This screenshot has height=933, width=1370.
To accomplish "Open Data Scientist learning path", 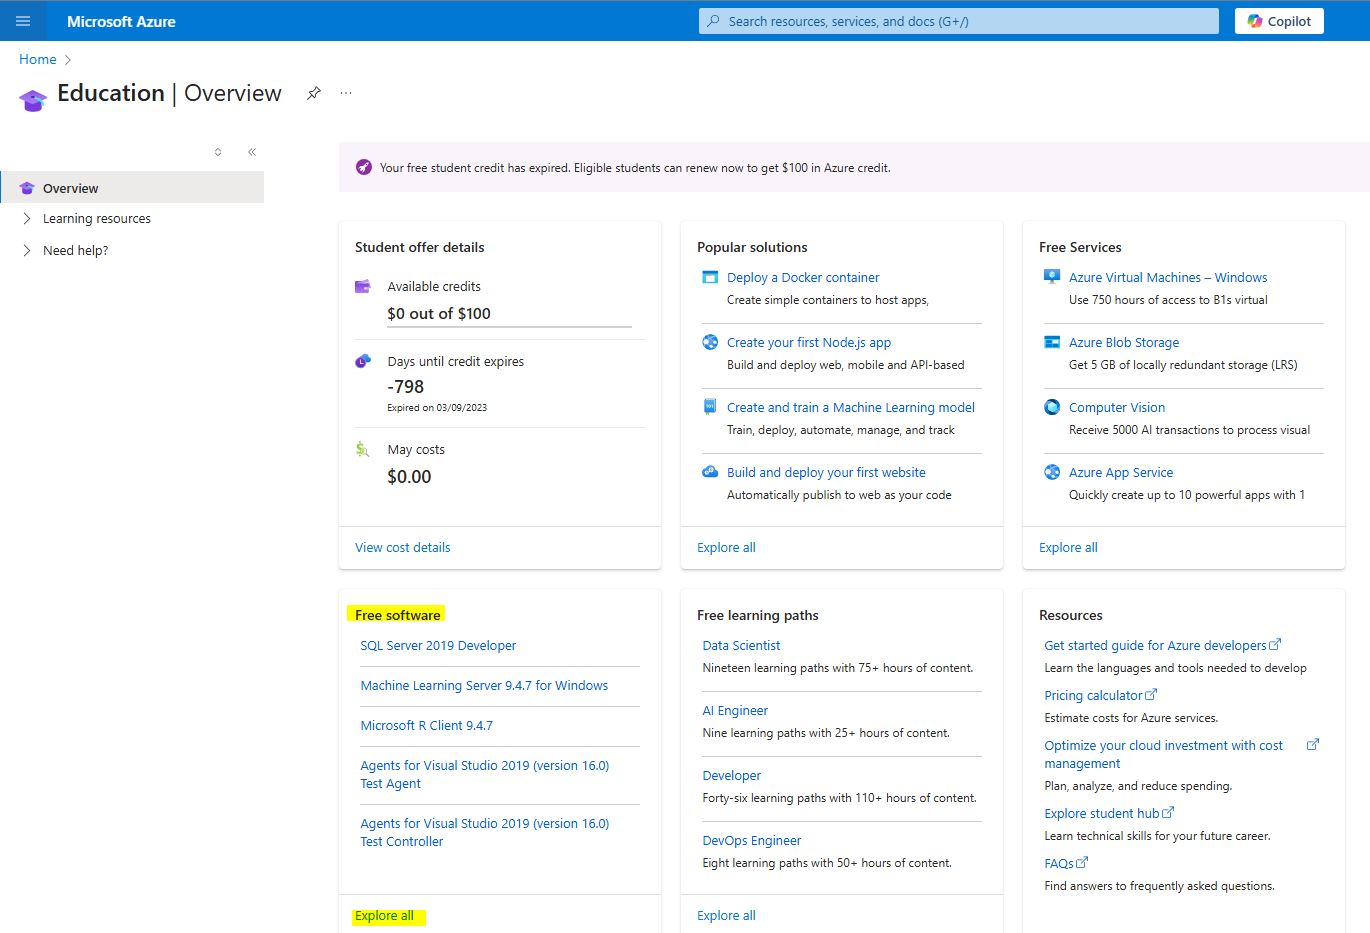I will (741, 645).
